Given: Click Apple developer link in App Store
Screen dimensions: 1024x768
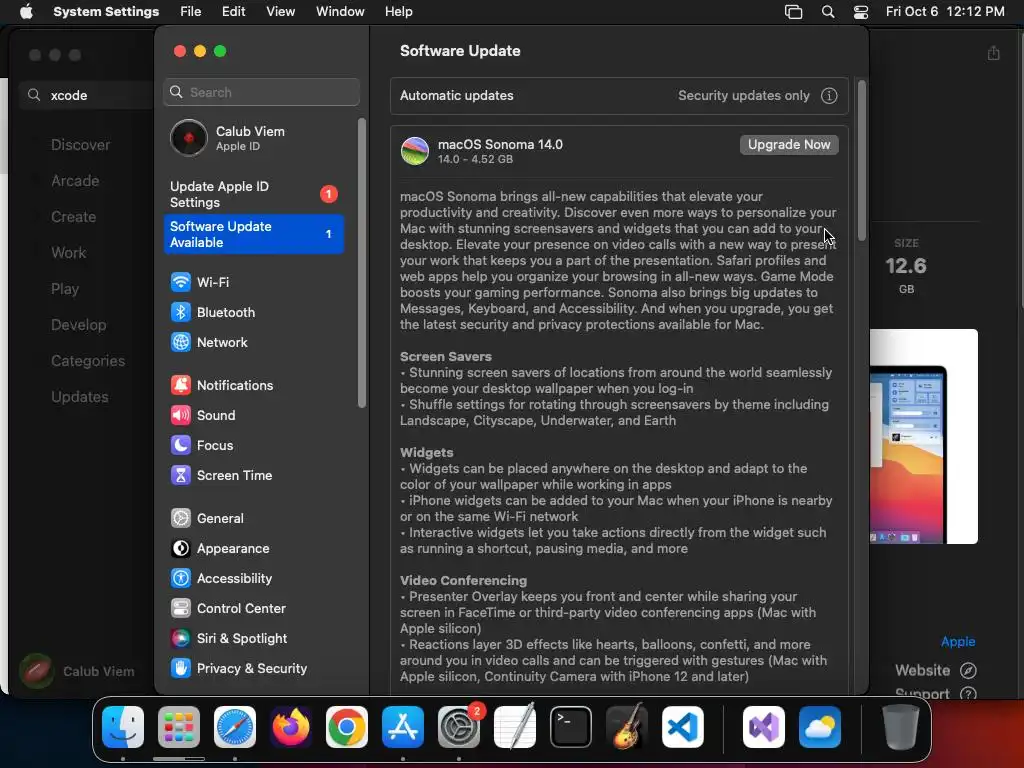Looking at the screenshot, I should [x=957, y=642].
